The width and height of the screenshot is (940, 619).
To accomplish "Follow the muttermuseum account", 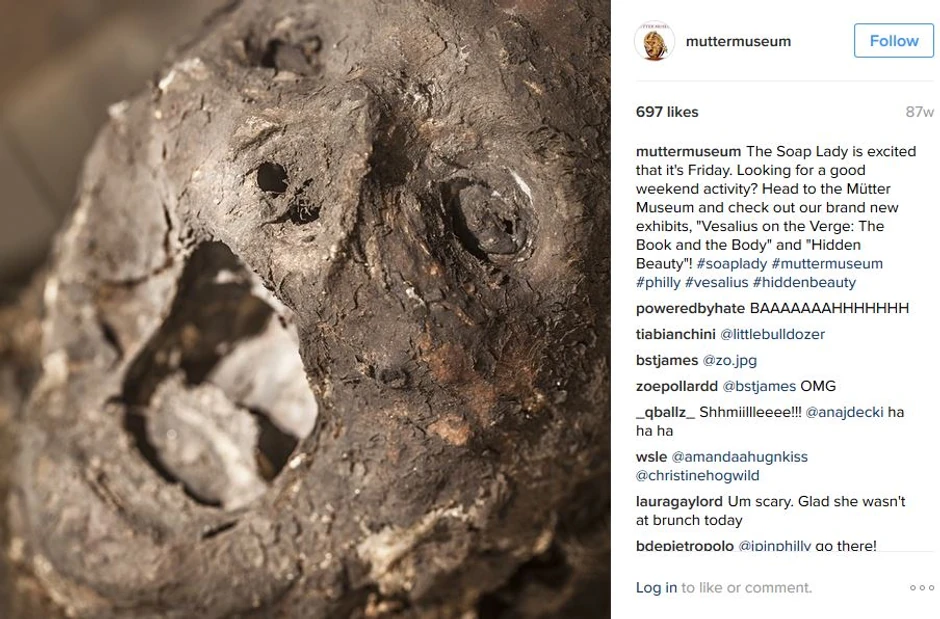I will (x=894, y=41).
